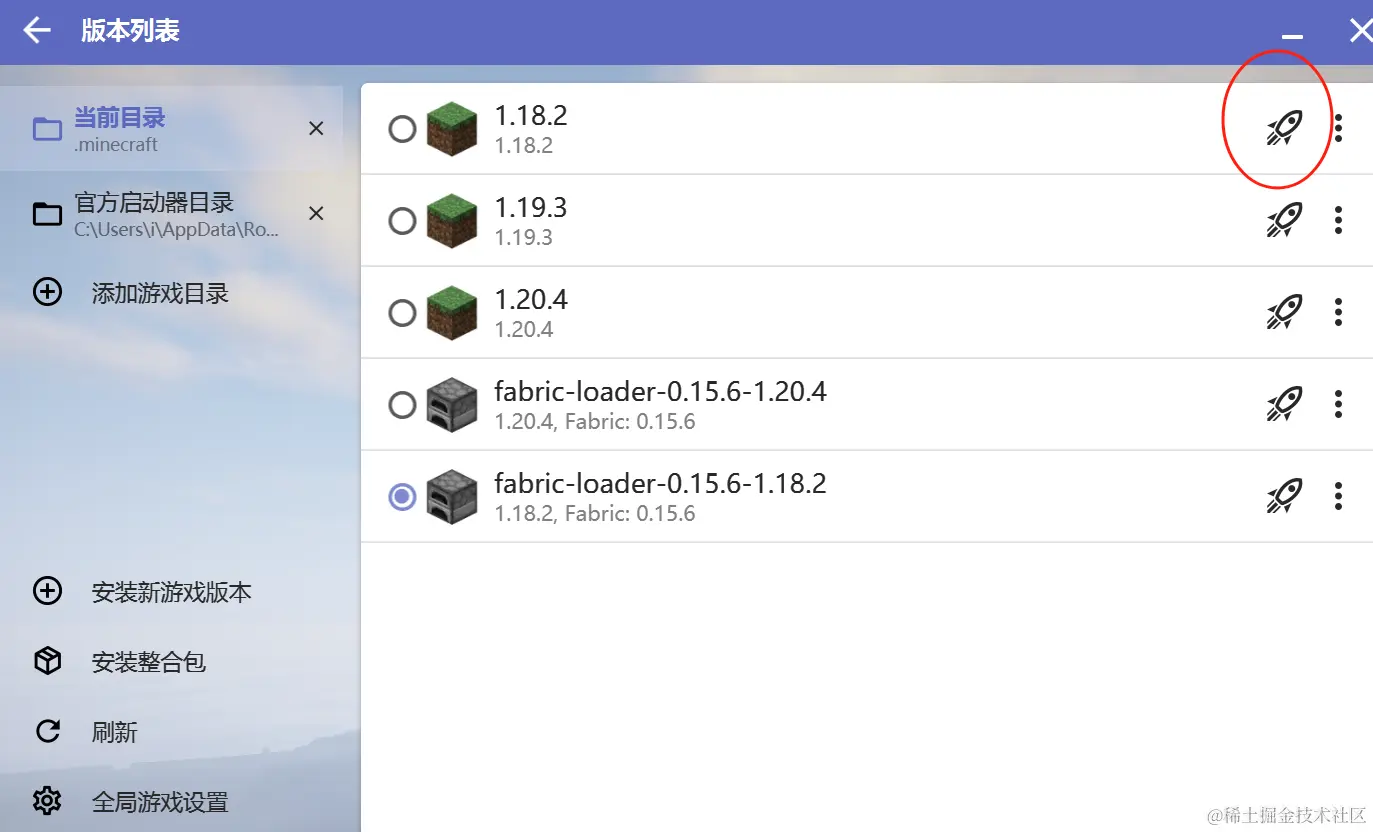This screenshot has width=1373, height=832.
Task: Launch version 1.20.4 with the rocket icon
Action: click(1284, 312)
